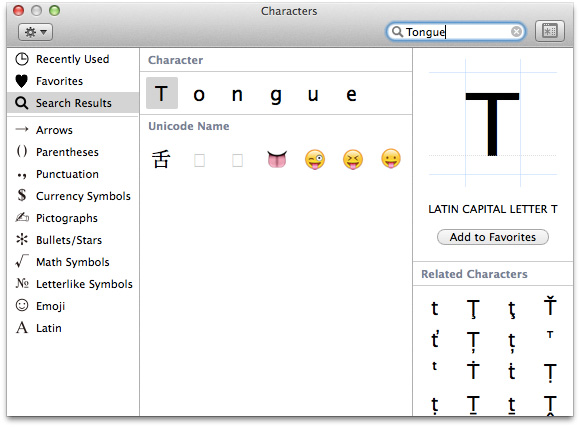
Task: Click into the Tongue search field
Action: coord(455,32)
